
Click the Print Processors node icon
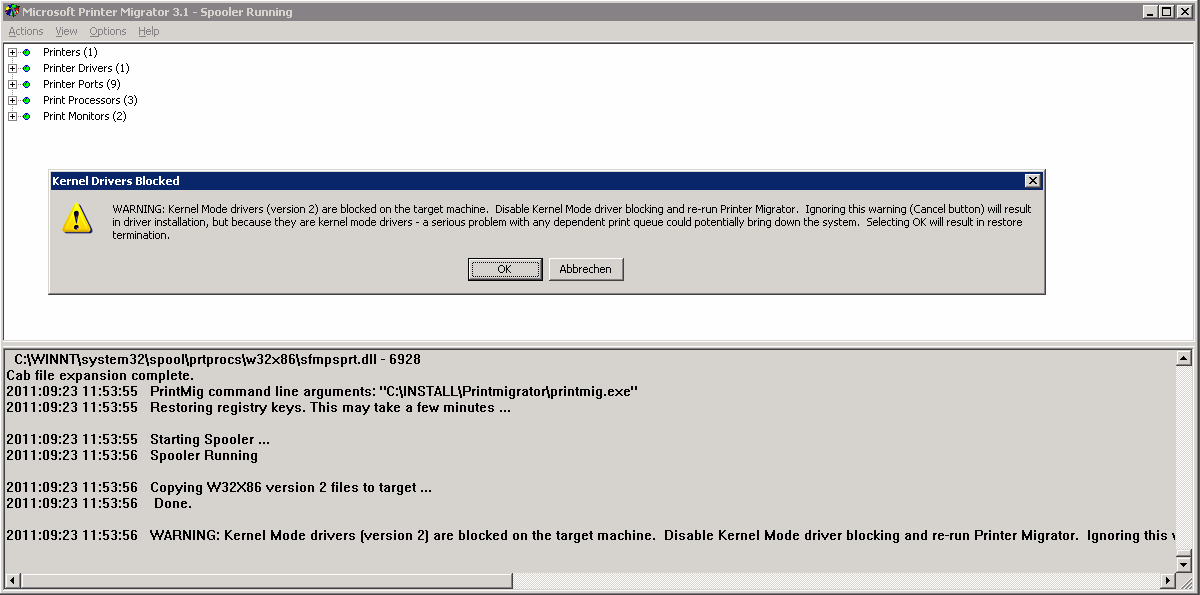(27, 100)
